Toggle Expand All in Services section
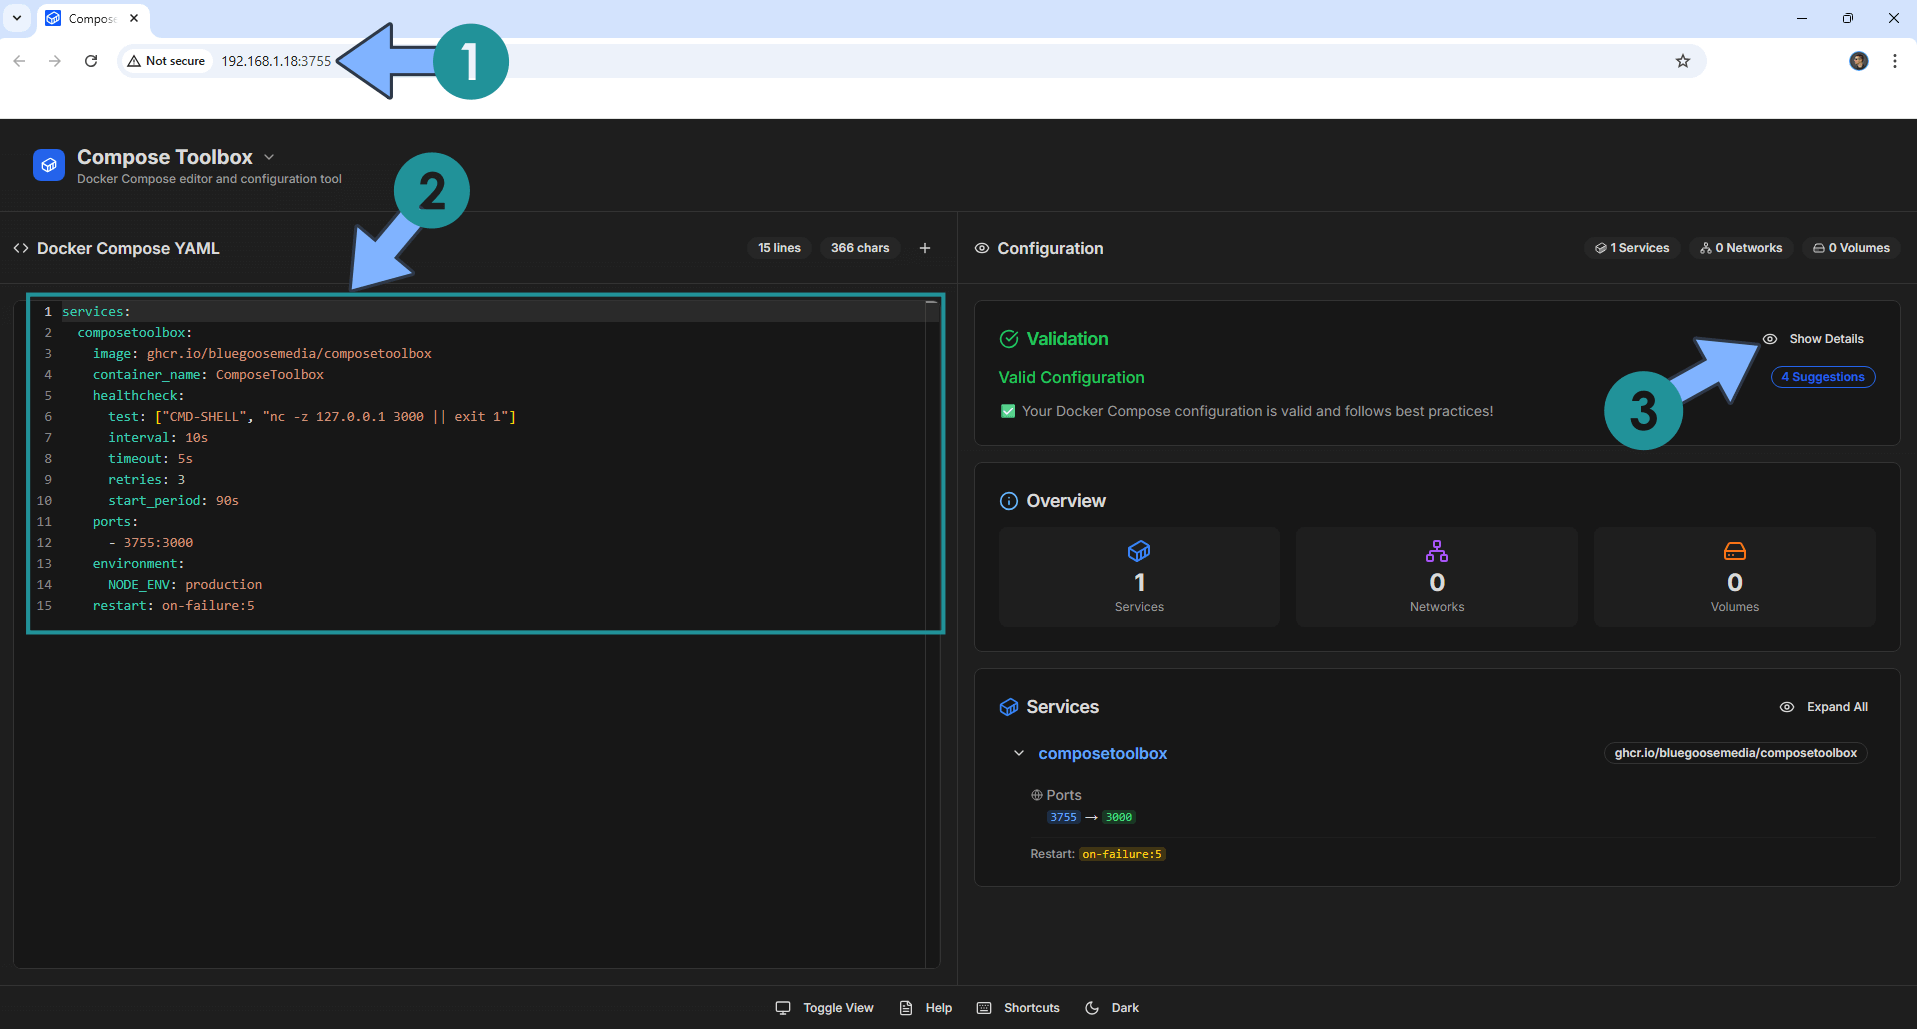 pos(1824,707)
